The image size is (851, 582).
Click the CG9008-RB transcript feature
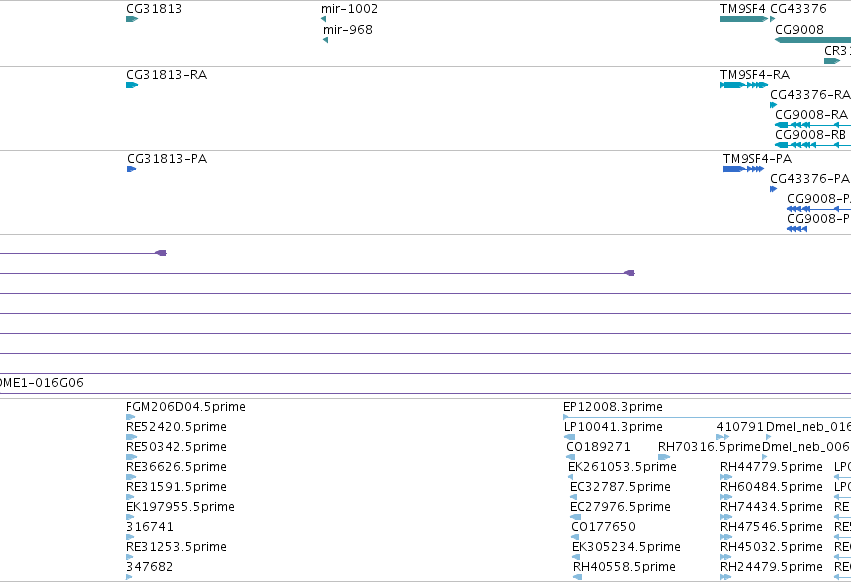click(812, 145)
